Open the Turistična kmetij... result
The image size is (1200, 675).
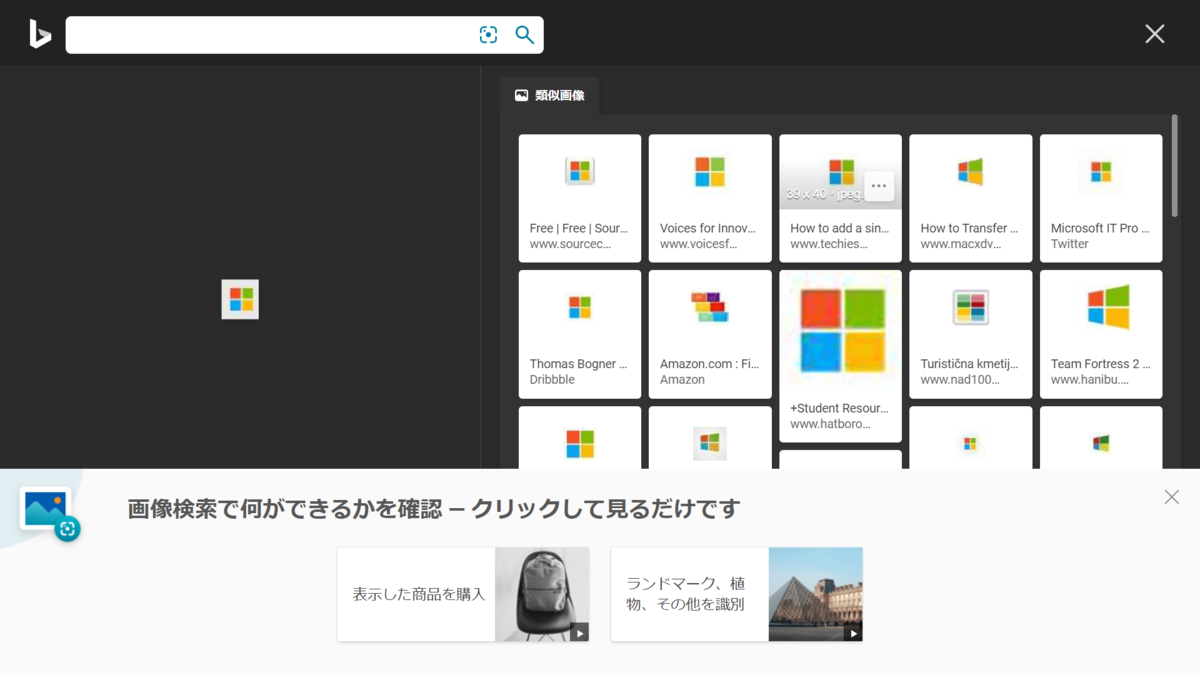tap(970, 334)
